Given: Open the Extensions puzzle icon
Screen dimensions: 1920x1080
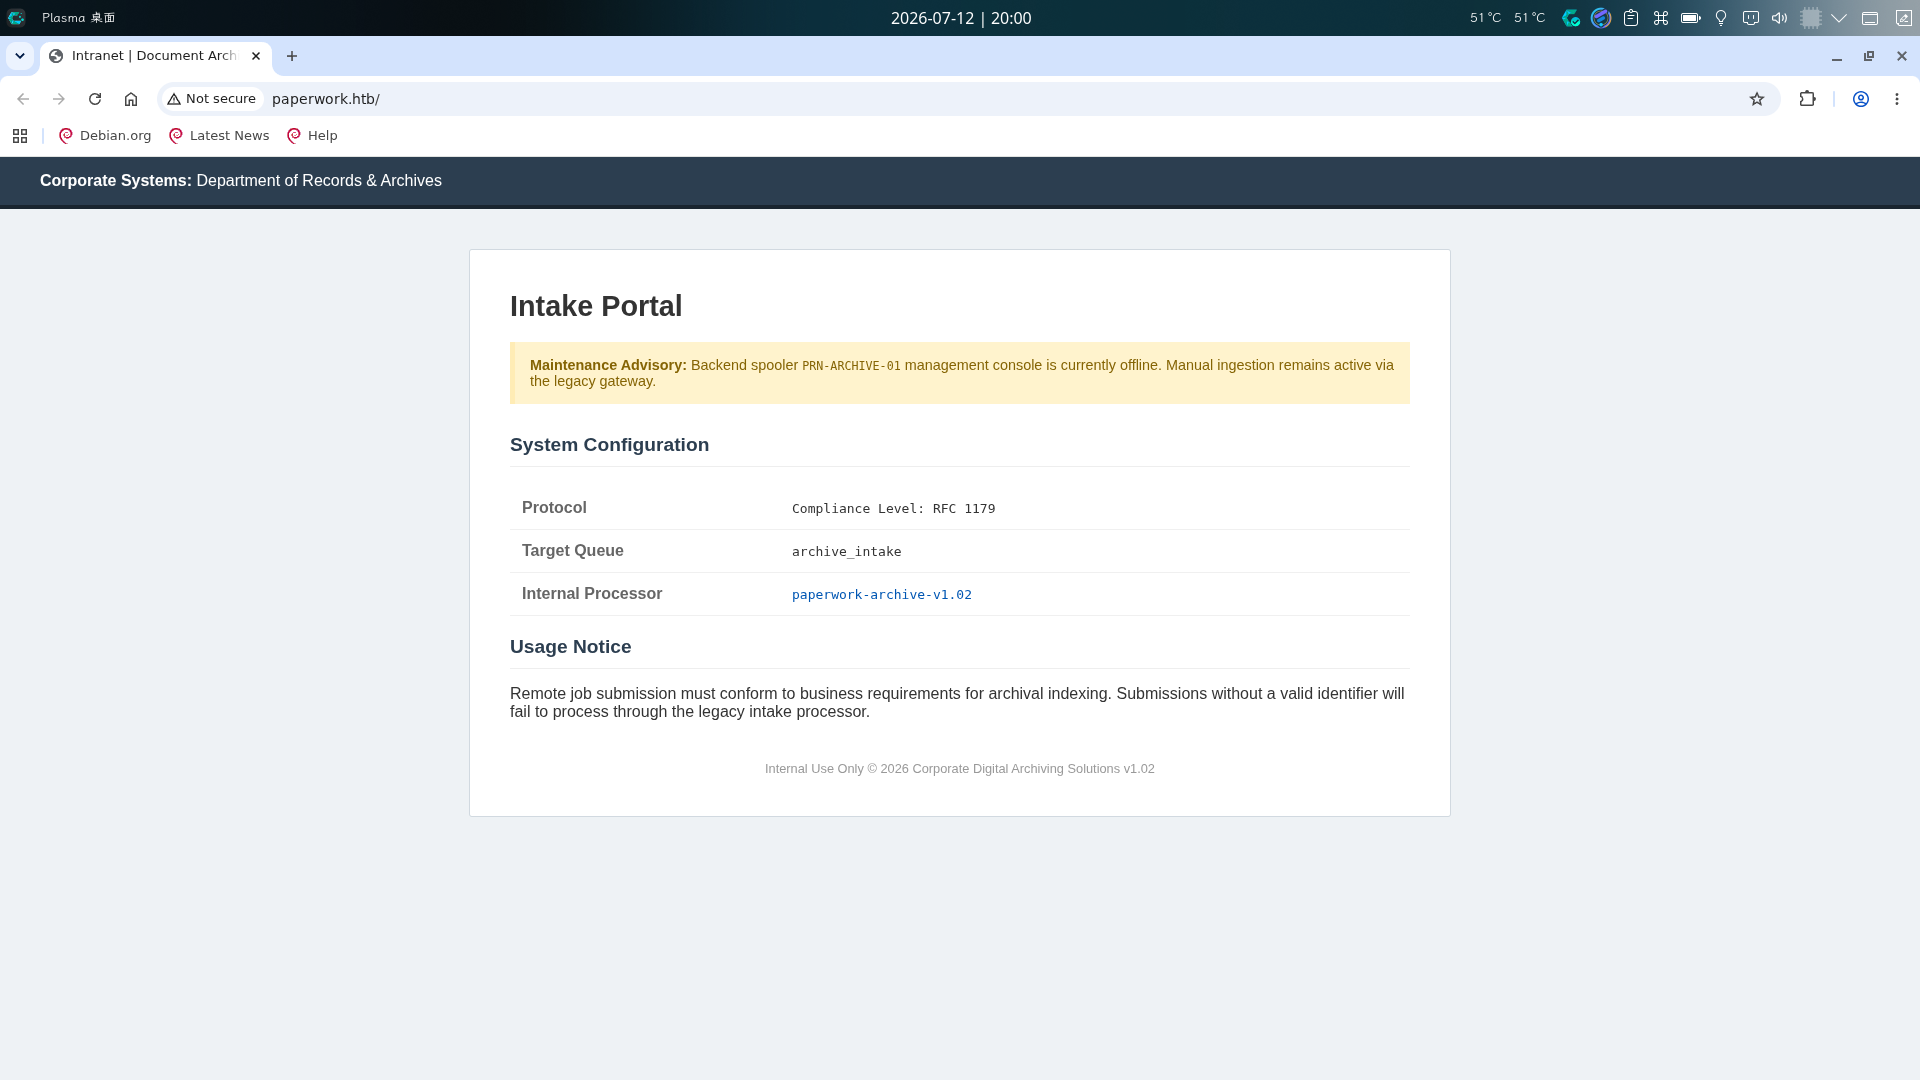Looking at the screenshot, I should 1807,99.
